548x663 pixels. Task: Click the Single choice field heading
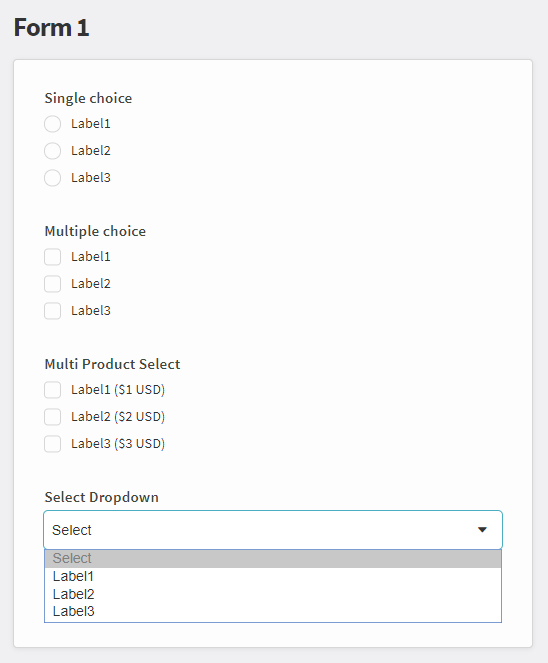click(88, 99)
